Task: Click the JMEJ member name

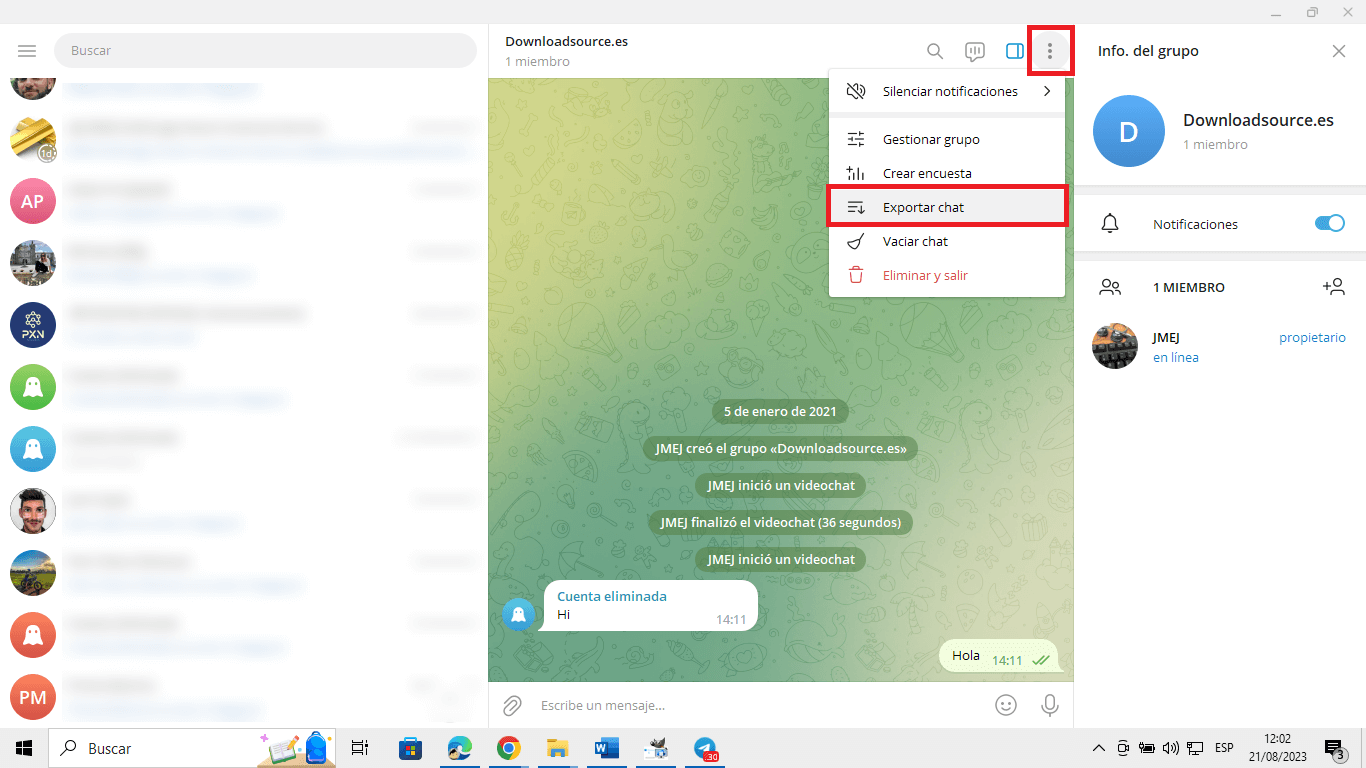Action: 1166,337
